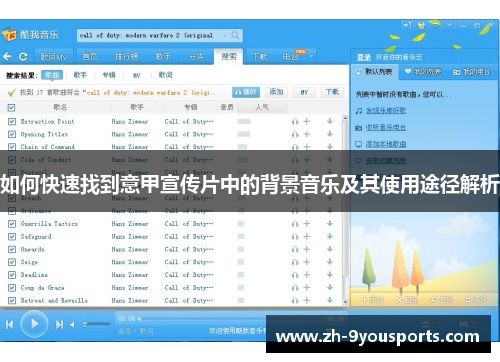This screenshot has width=500, height=362.
Task: Open the dropdown arrow after the 电台 tab
Action: (x=311, y=56)
